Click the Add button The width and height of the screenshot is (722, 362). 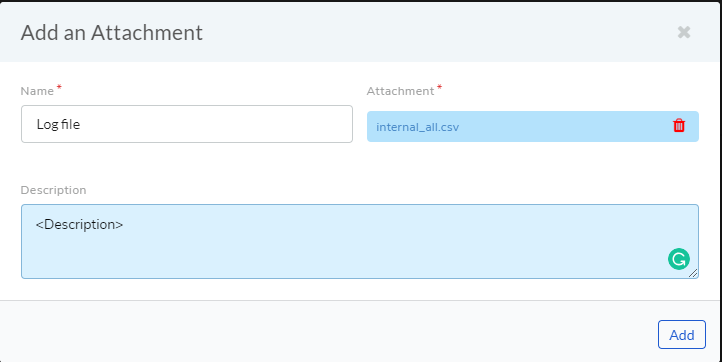(x=681, y=335)
